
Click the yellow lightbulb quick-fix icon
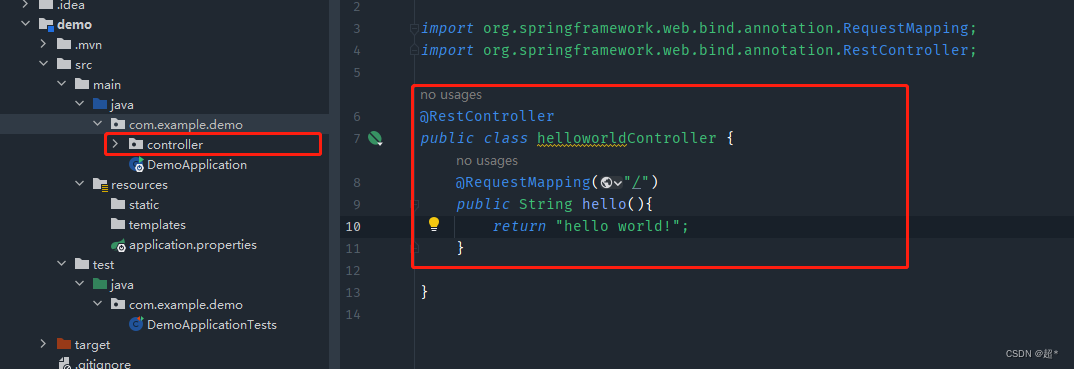(x=434, y=225)
